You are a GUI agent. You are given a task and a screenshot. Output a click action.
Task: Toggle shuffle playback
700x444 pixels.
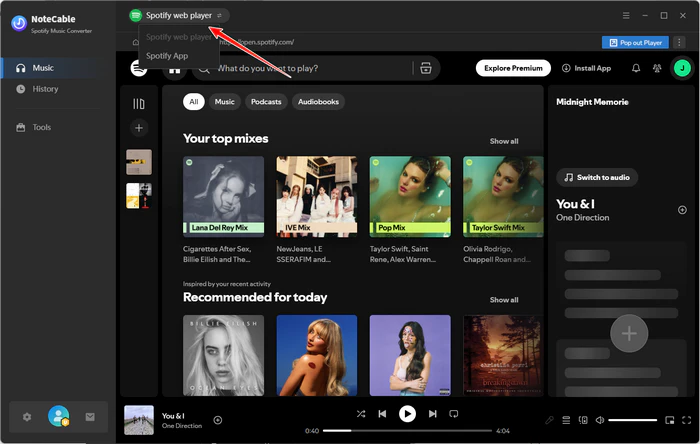coord(361,414)
